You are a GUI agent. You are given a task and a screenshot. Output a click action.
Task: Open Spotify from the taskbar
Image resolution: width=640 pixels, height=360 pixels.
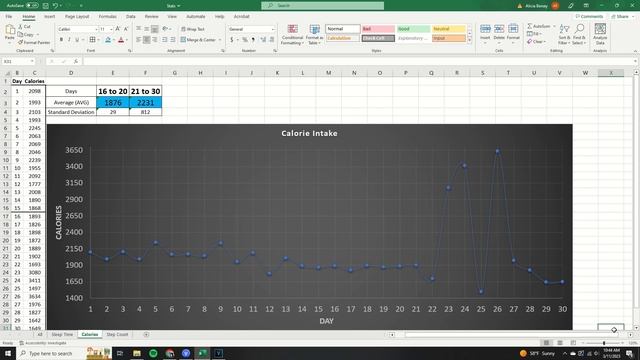(x=153, y=353)
